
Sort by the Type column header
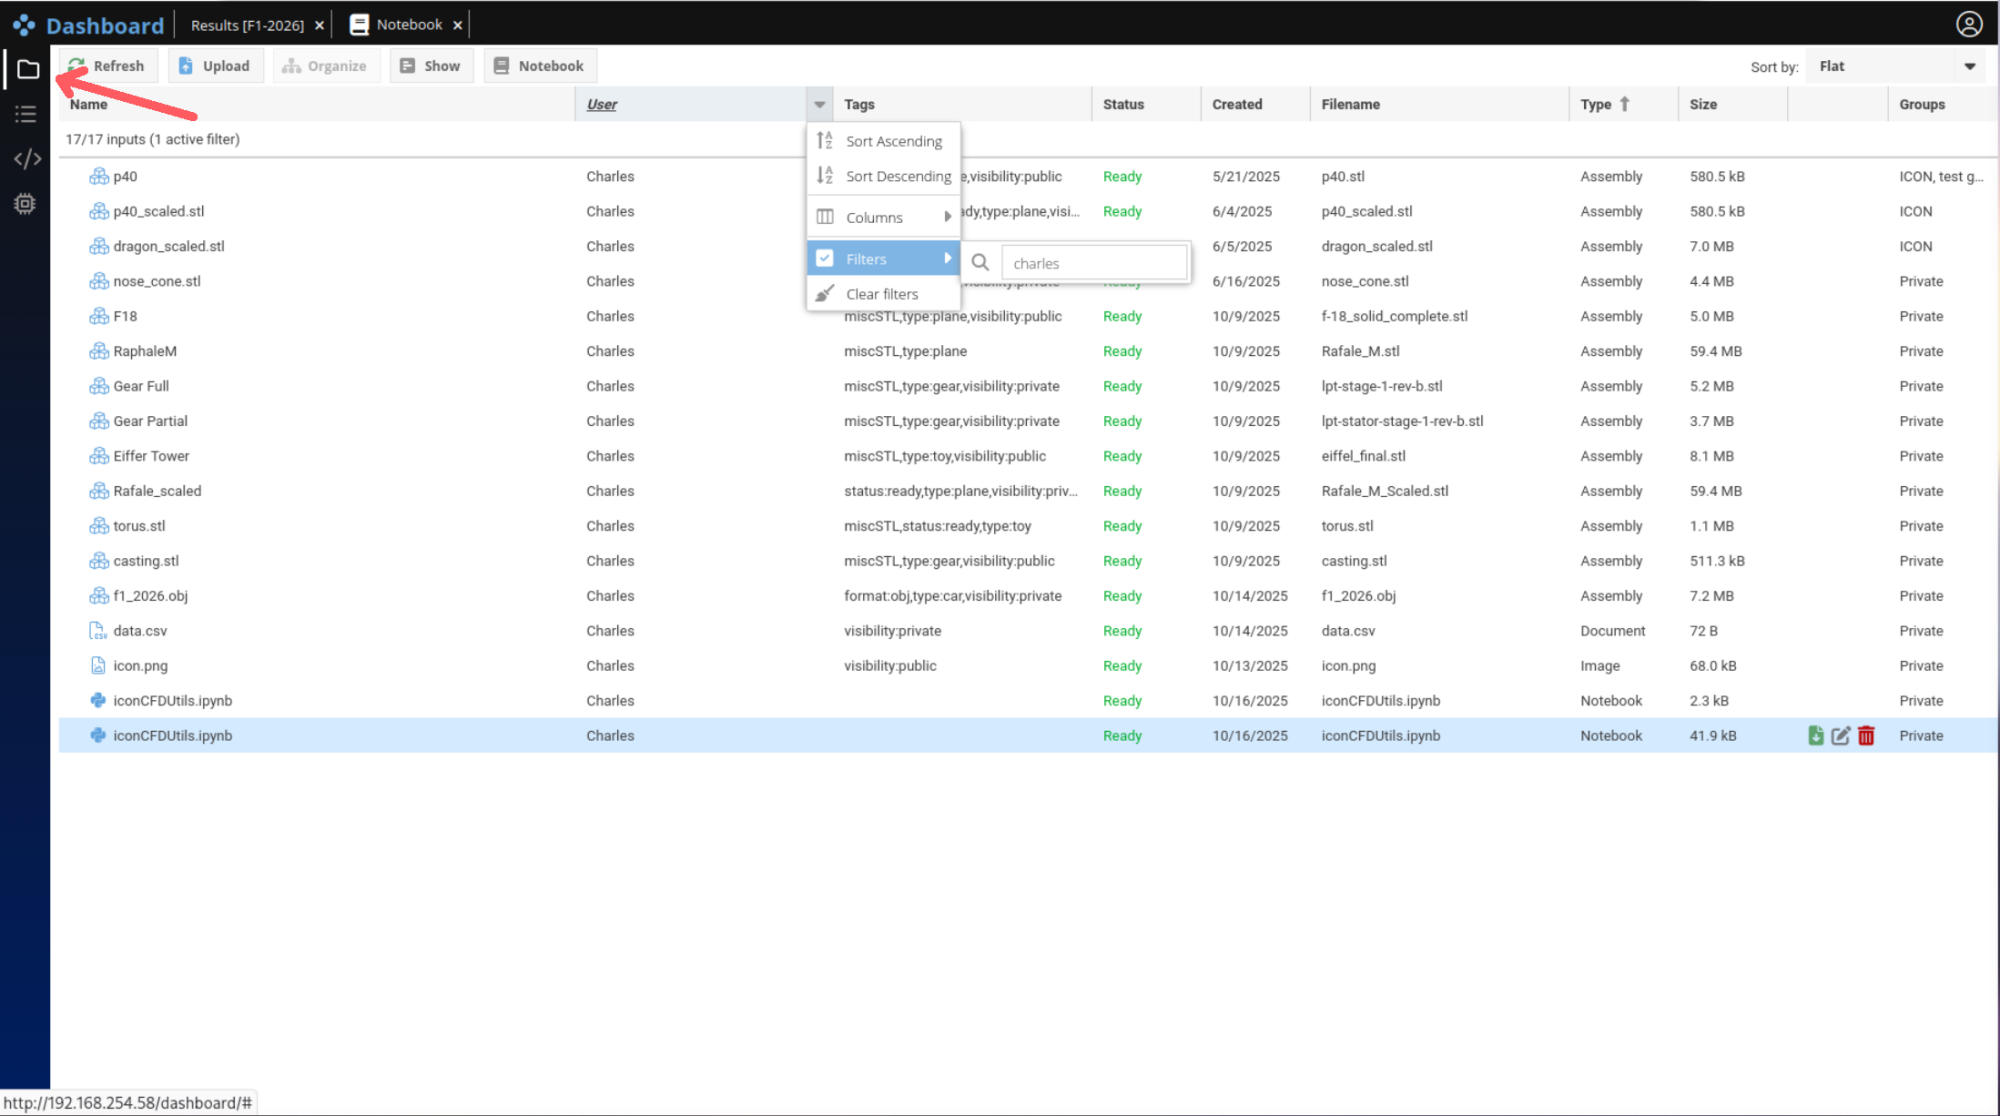pyautogui.click(x=1596, y=104)
